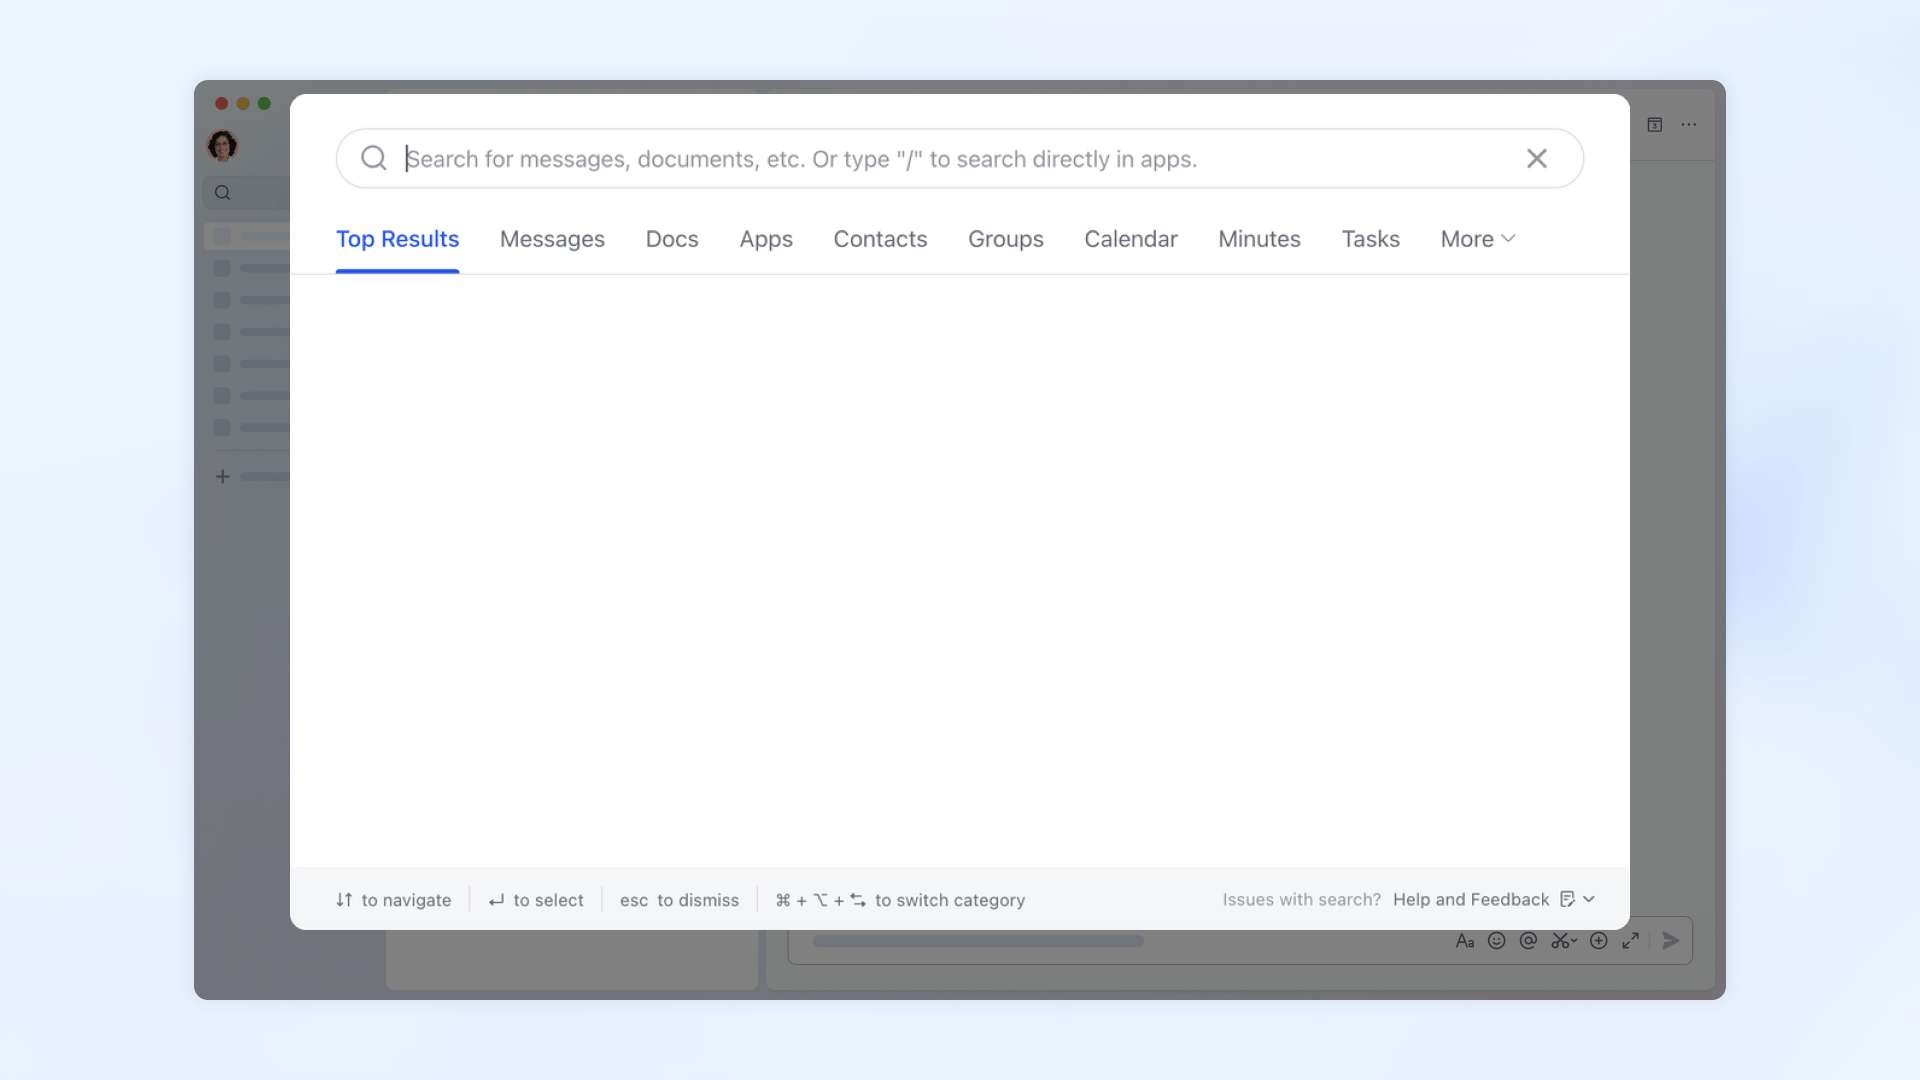1920x1080 pixels.
Task: Click inside the search input field
Action: click(x=900, y=158)
